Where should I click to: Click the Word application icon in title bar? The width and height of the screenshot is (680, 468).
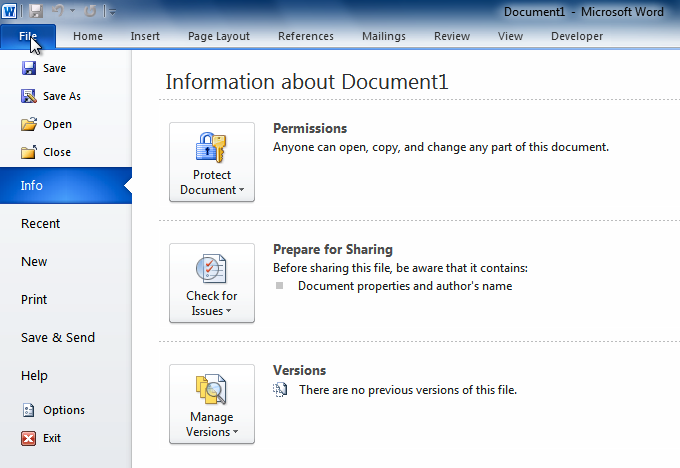pyautogui.click(x=10, y=11)
